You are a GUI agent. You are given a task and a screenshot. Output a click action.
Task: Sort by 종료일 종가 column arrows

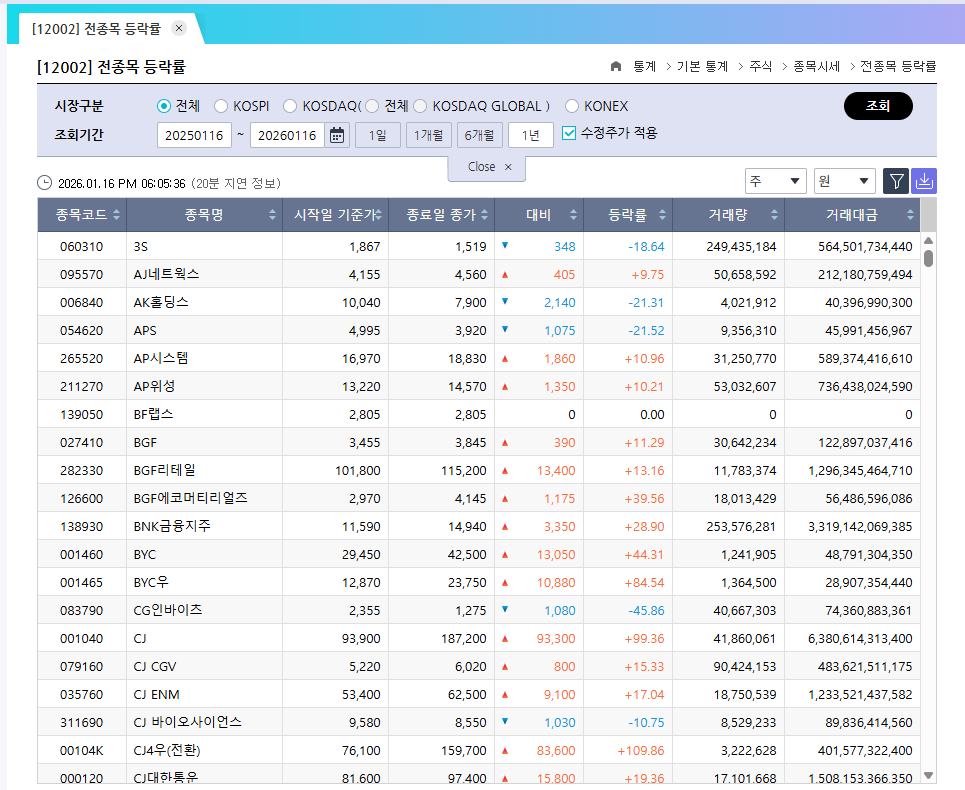(x=485, y=215)
